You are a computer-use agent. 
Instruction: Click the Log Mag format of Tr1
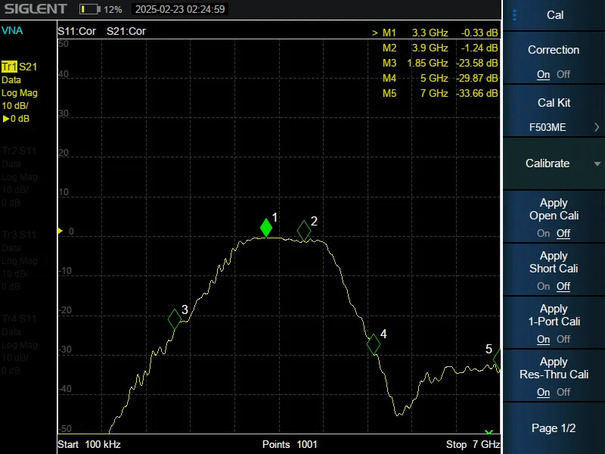pos(20,93)
